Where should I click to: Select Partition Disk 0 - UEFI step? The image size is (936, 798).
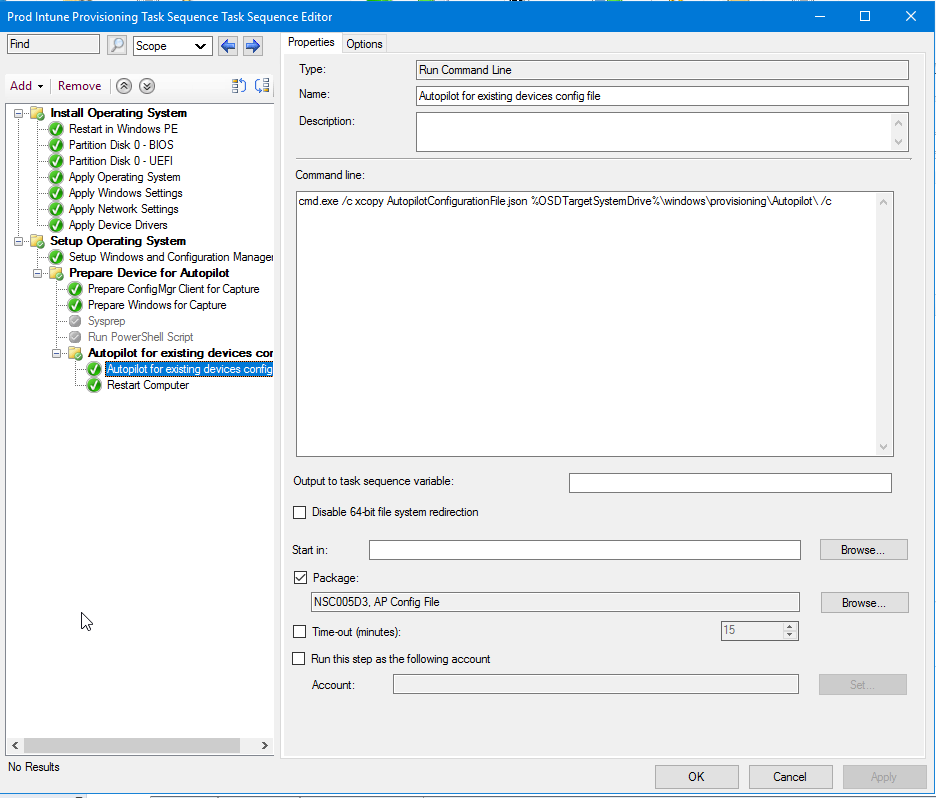121,161
